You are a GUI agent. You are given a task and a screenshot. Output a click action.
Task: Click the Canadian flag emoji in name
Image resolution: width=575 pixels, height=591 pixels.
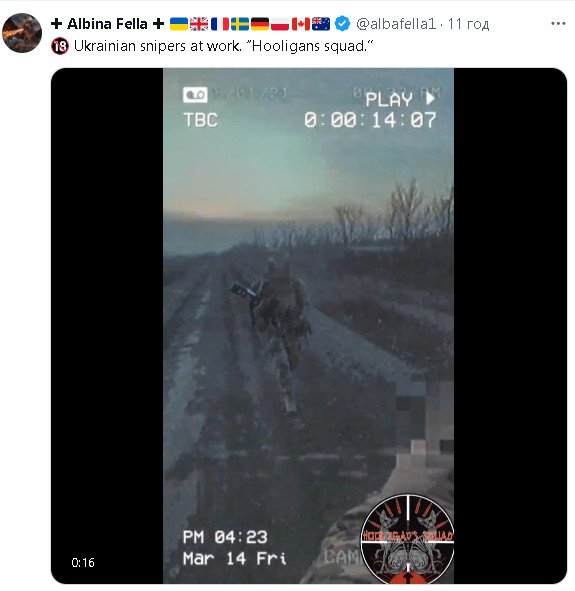pos(301,24)
